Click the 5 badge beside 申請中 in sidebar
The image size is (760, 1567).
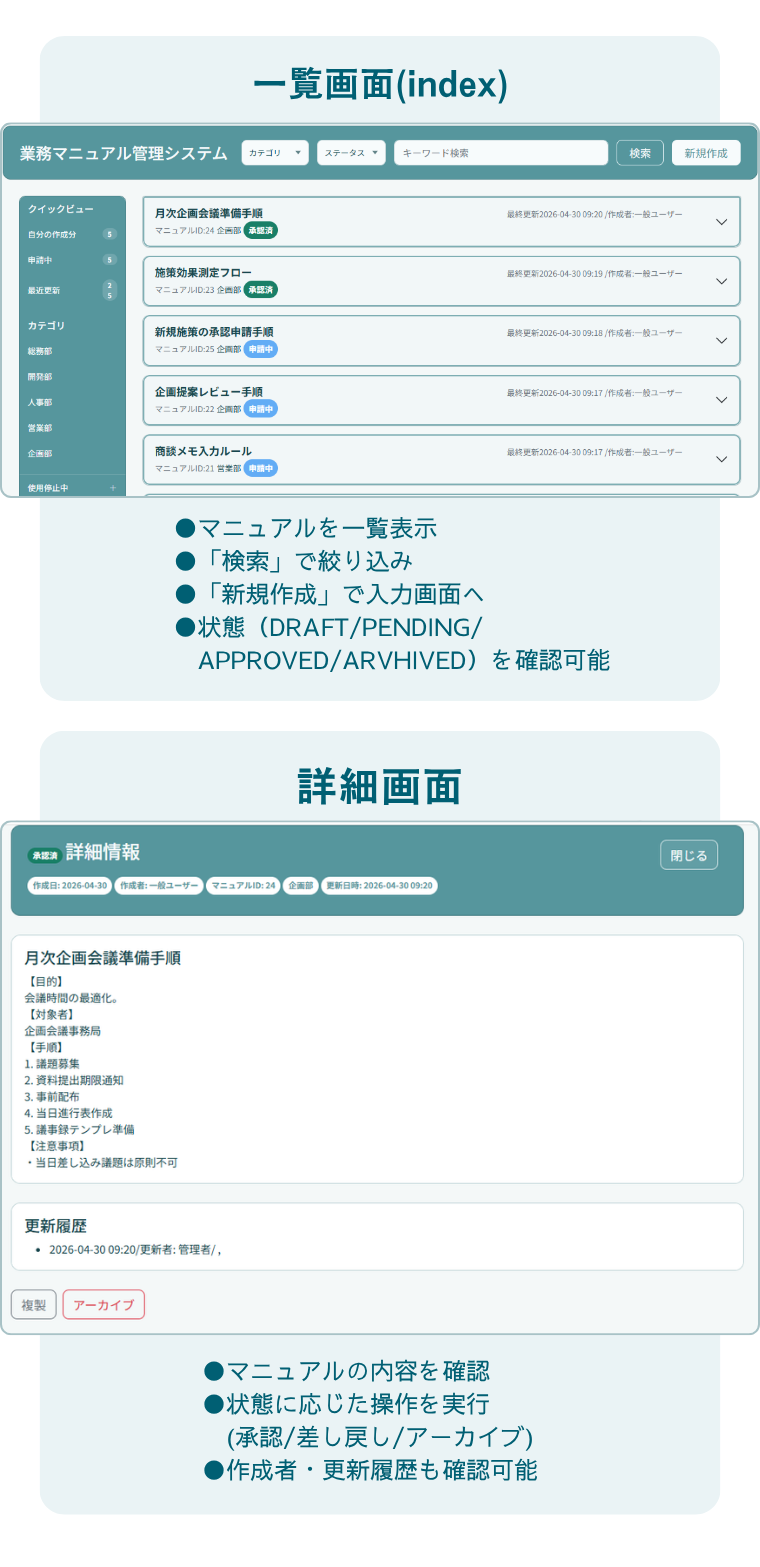tap(110, 260)
